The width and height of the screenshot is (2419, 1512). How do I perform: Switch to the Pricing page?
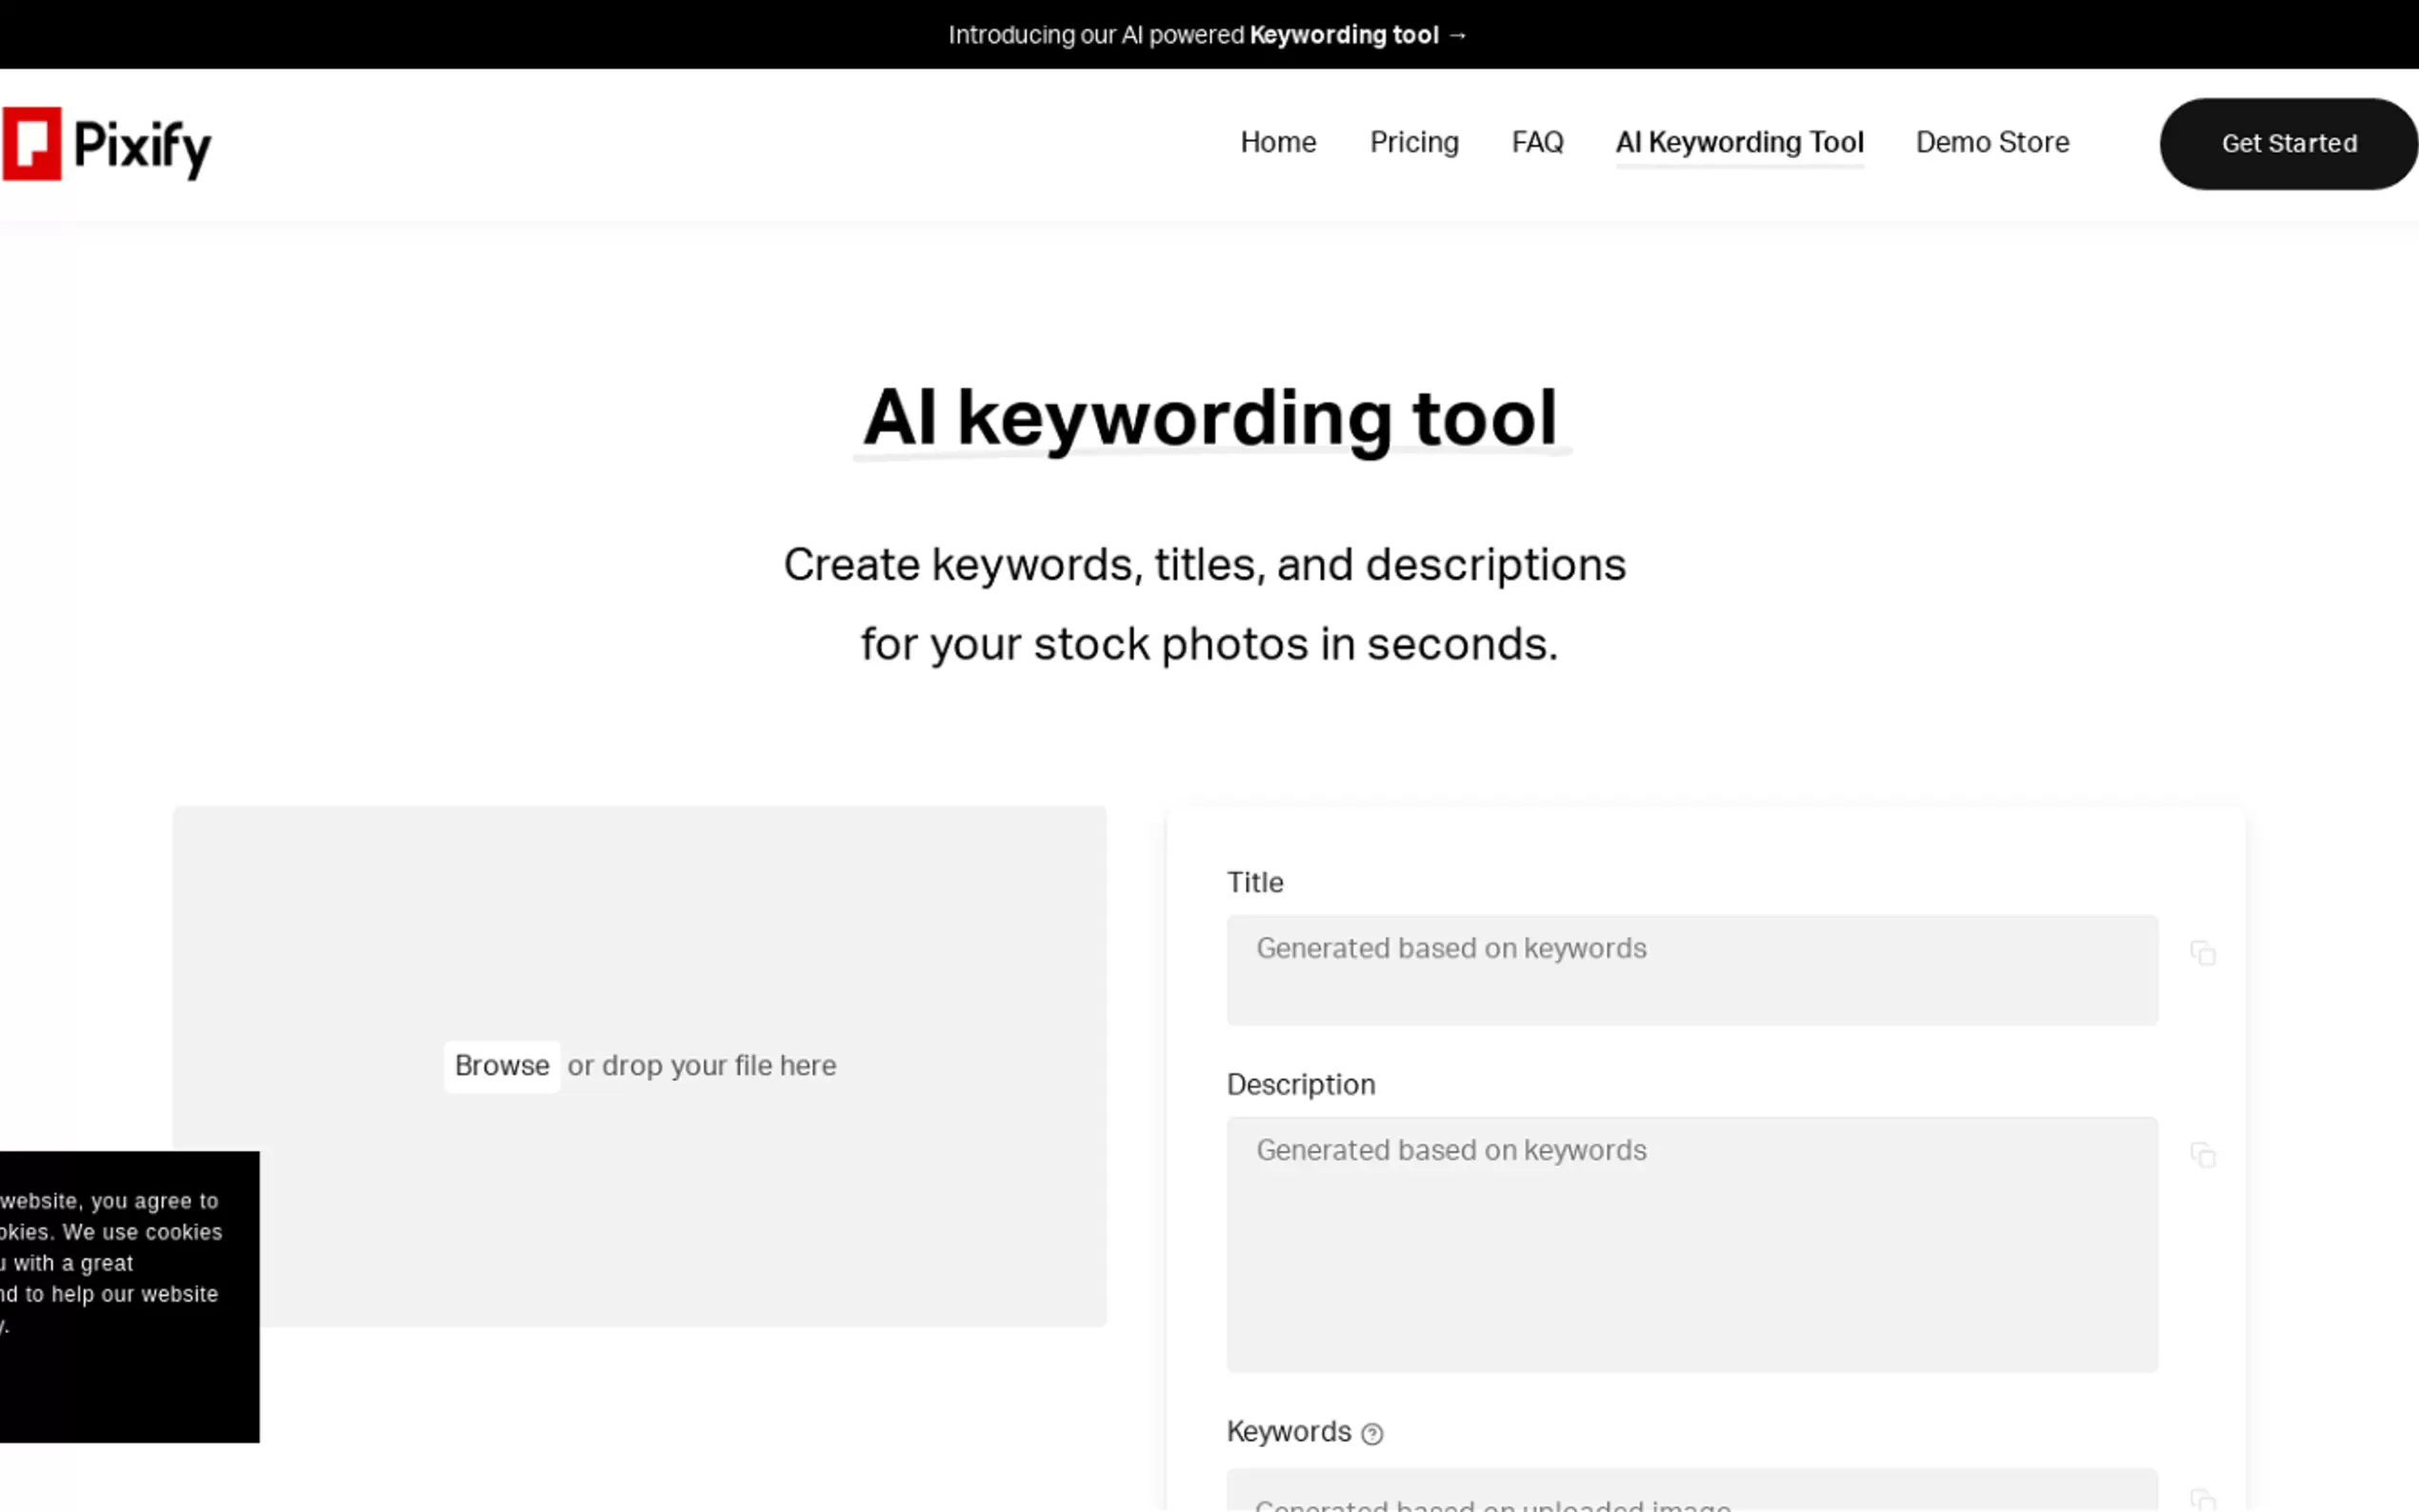tap(1413, 142)
